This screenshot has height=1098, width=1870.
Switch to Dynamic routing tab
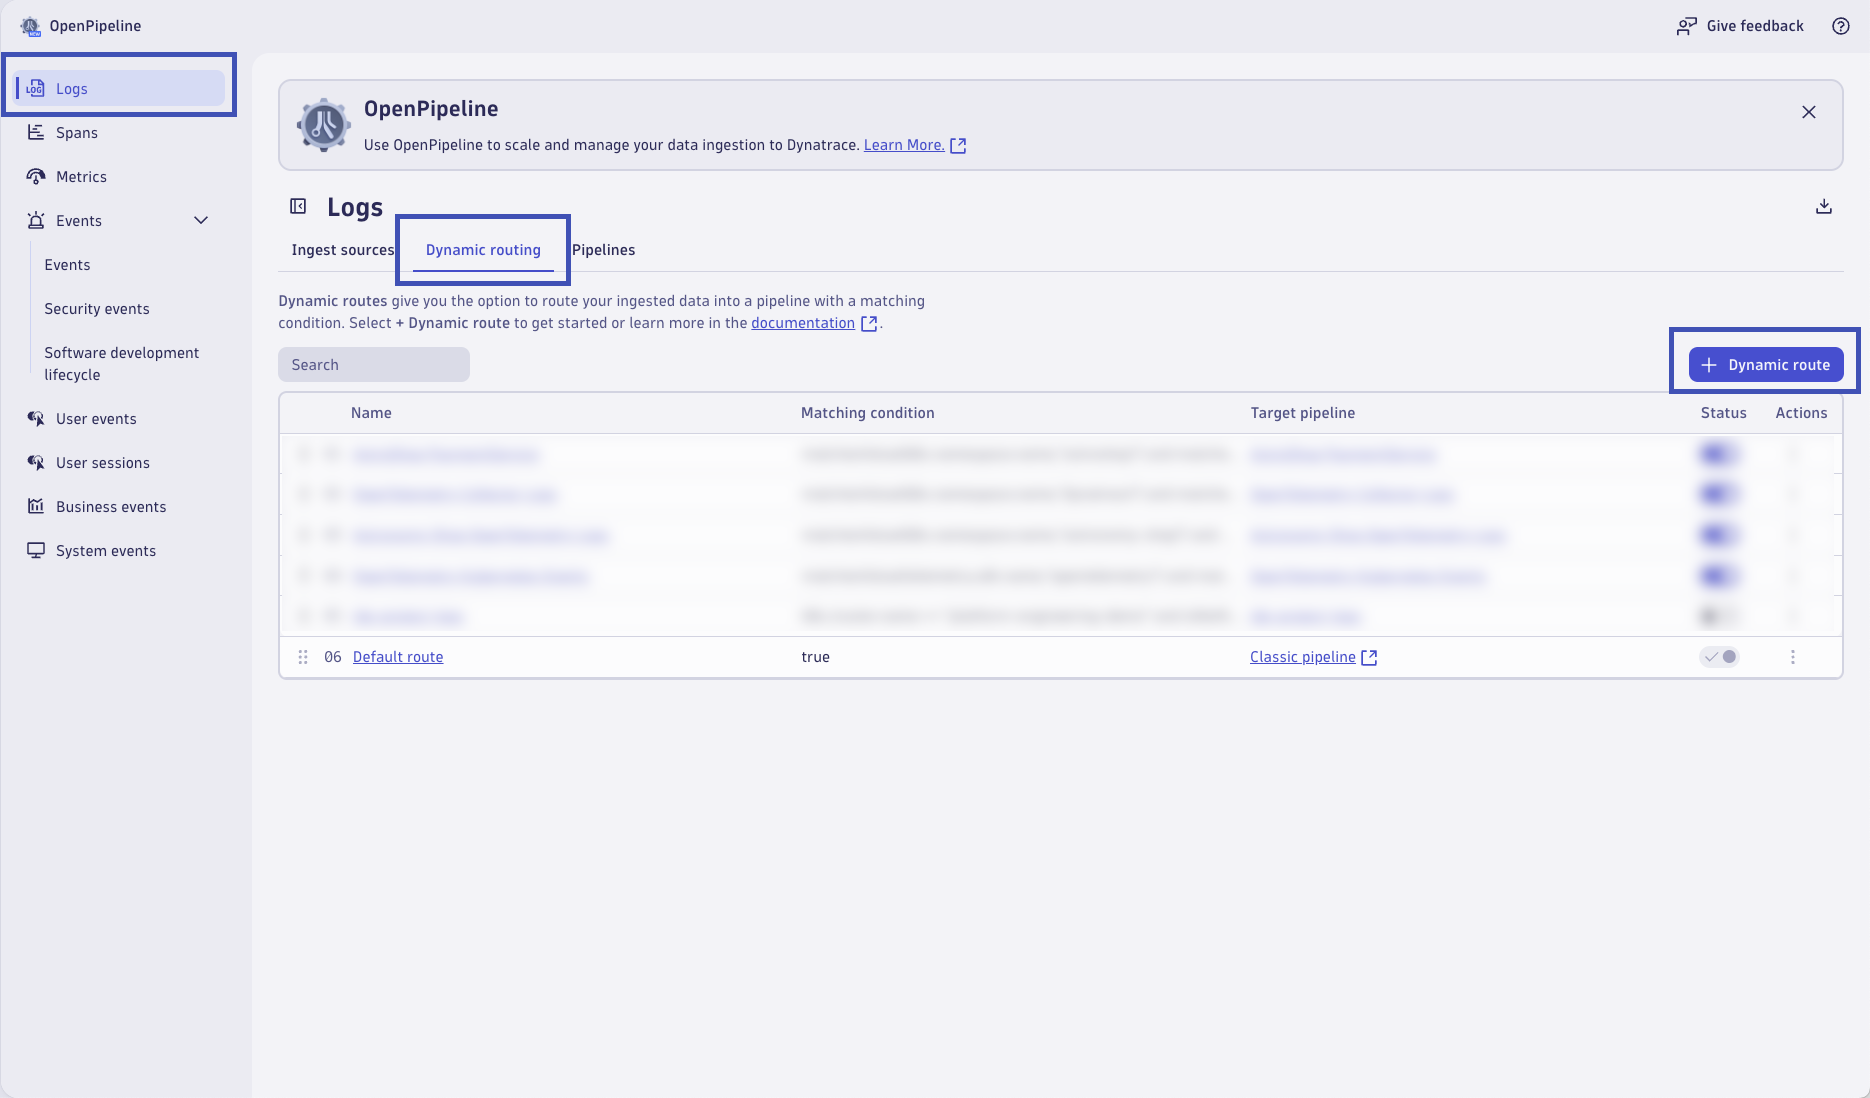(483, 250)
